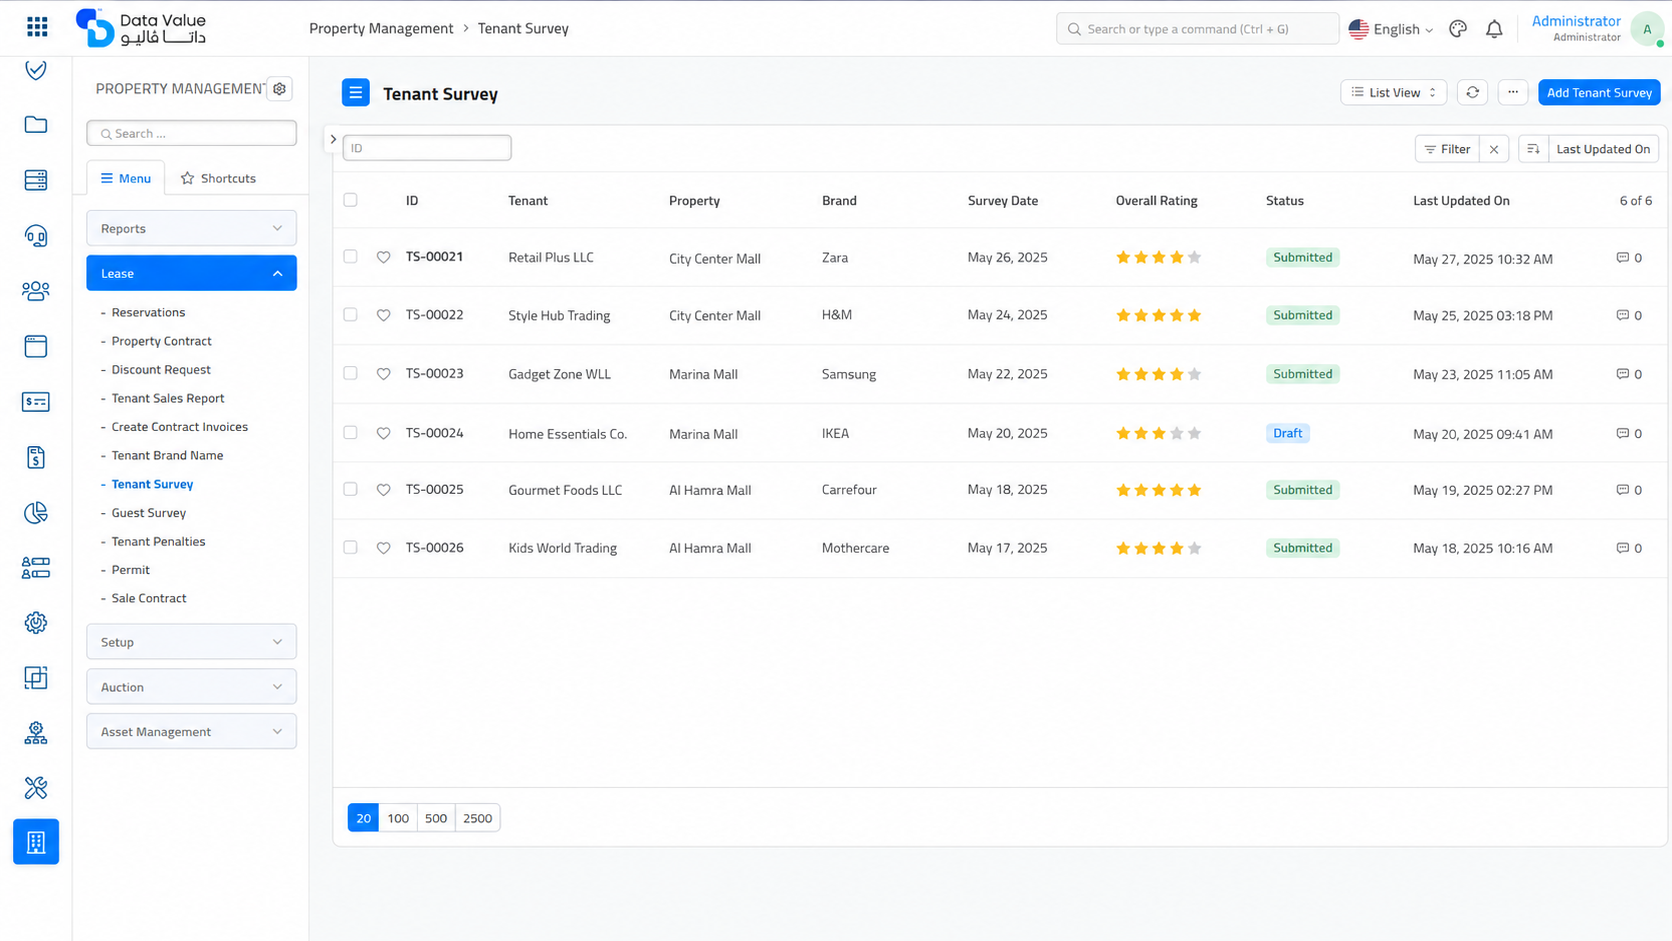The width and height of the screenshot is (1672, 941).
Task: Expand the Auction menu section
Action: point(192,687)
